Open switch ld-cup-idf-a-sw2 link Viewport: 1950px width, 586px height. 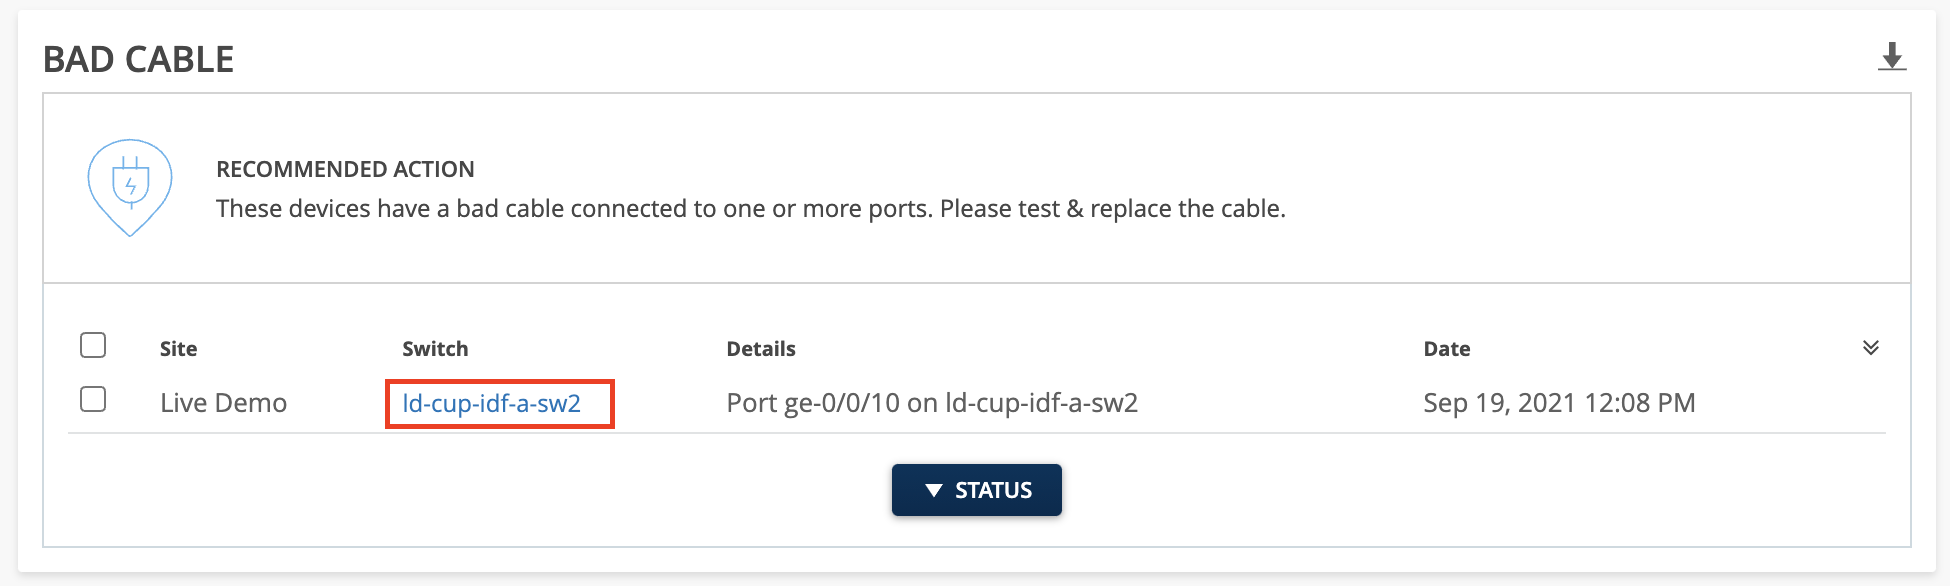[491, 403]
